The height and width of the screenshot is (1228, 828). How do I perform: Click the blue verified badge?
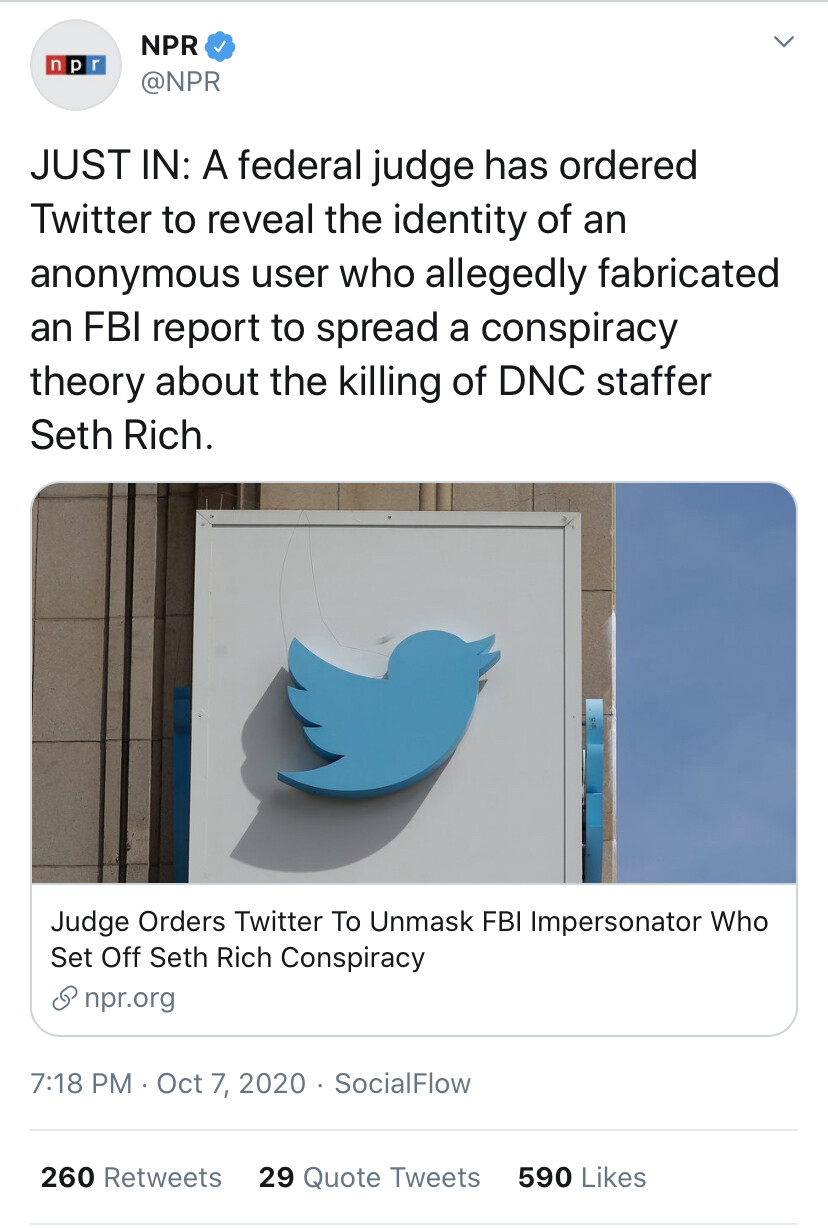[221, 46]
